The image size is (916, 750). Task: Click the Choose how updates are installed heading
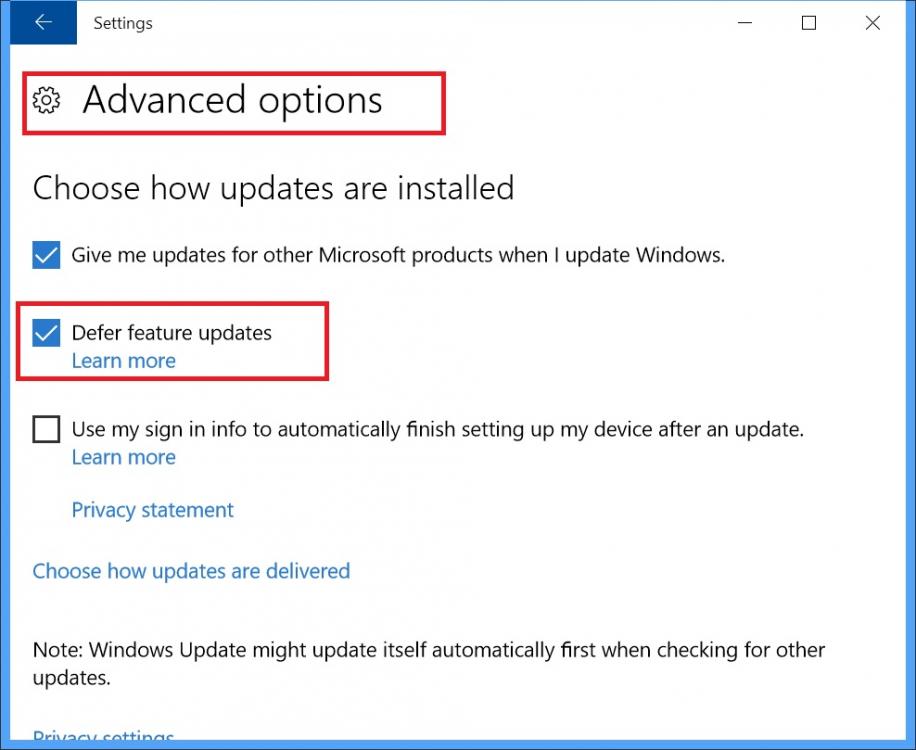click(273, 188)
